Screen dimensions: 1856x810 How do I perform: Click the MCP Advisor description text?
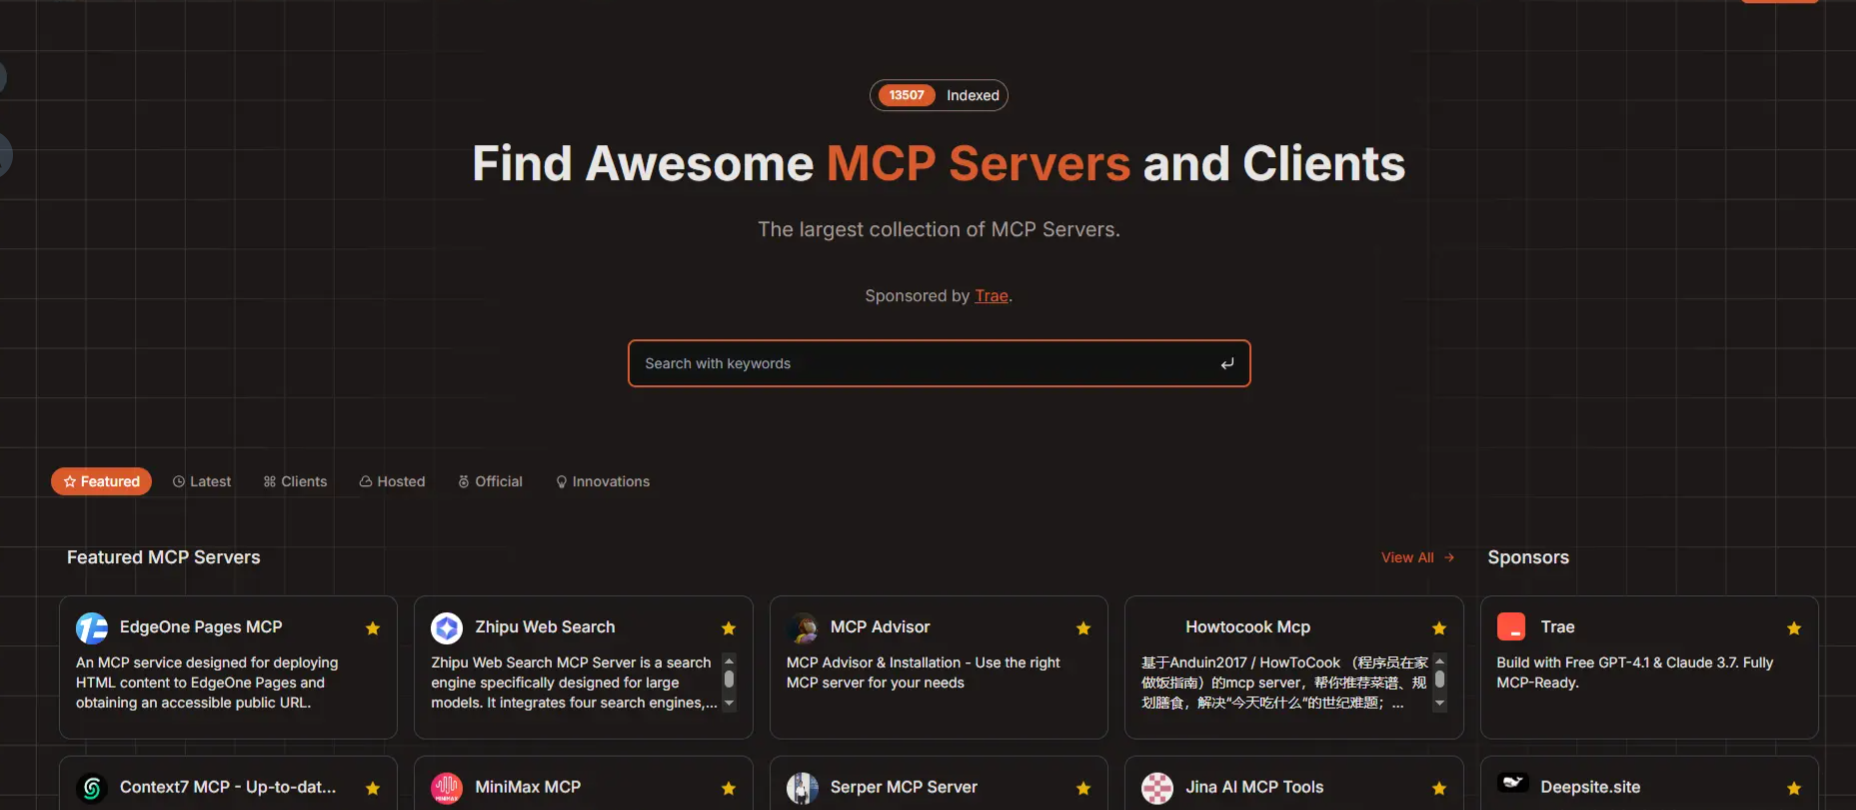pyautogui.click(x=923, y=673)
